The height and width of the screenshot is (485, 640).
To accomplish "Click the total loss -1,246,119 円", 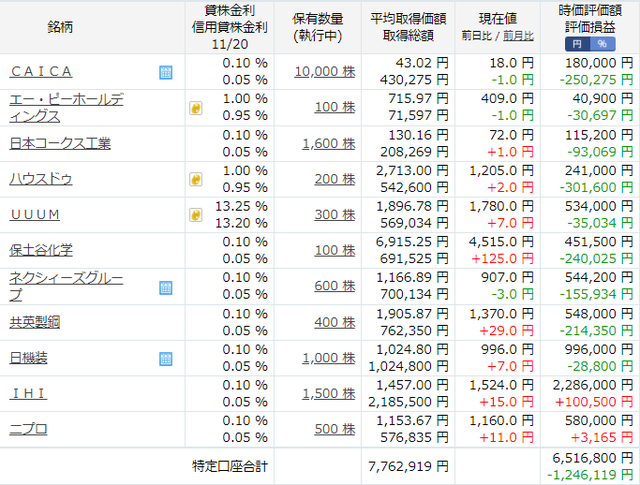I will 590,475.
